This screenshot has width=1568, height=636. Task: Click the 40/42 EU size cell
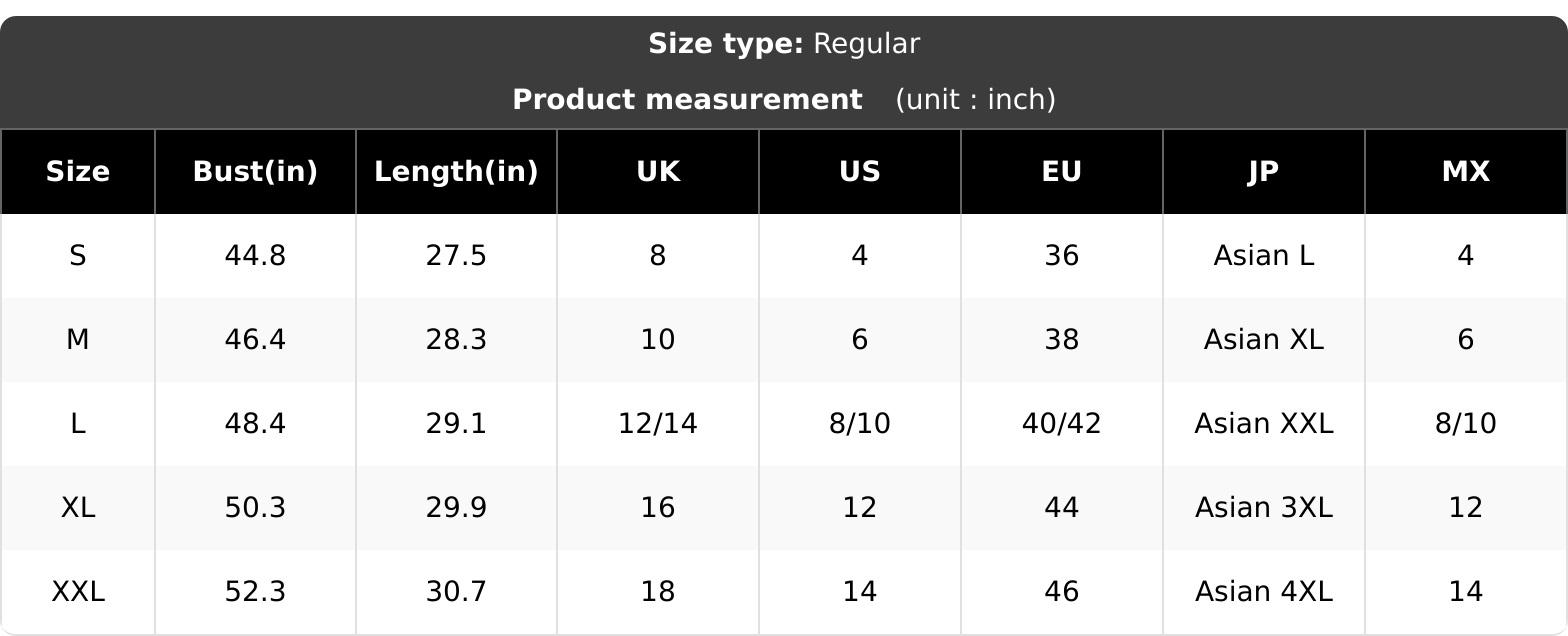1062,424
